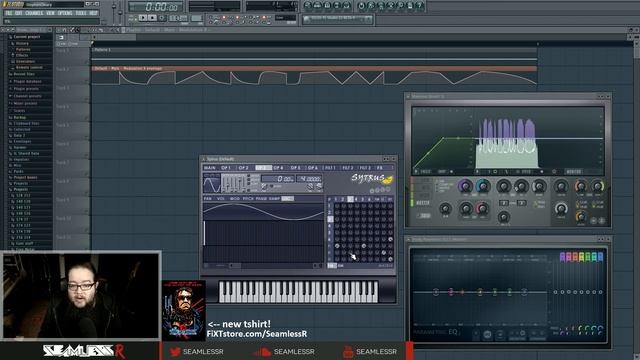Click the yellow-green ringed knob in Maximus
The image size is (640, 360).
tap(598, 187)
